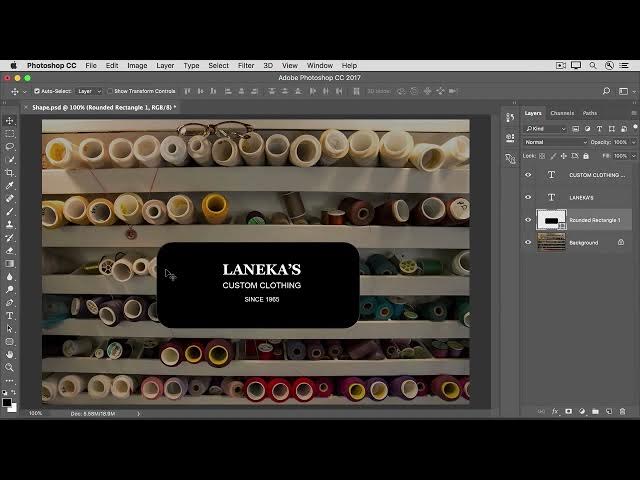This screenshot has width=640, height=480.
Task: Hide the Background layer
Action: 528,242
